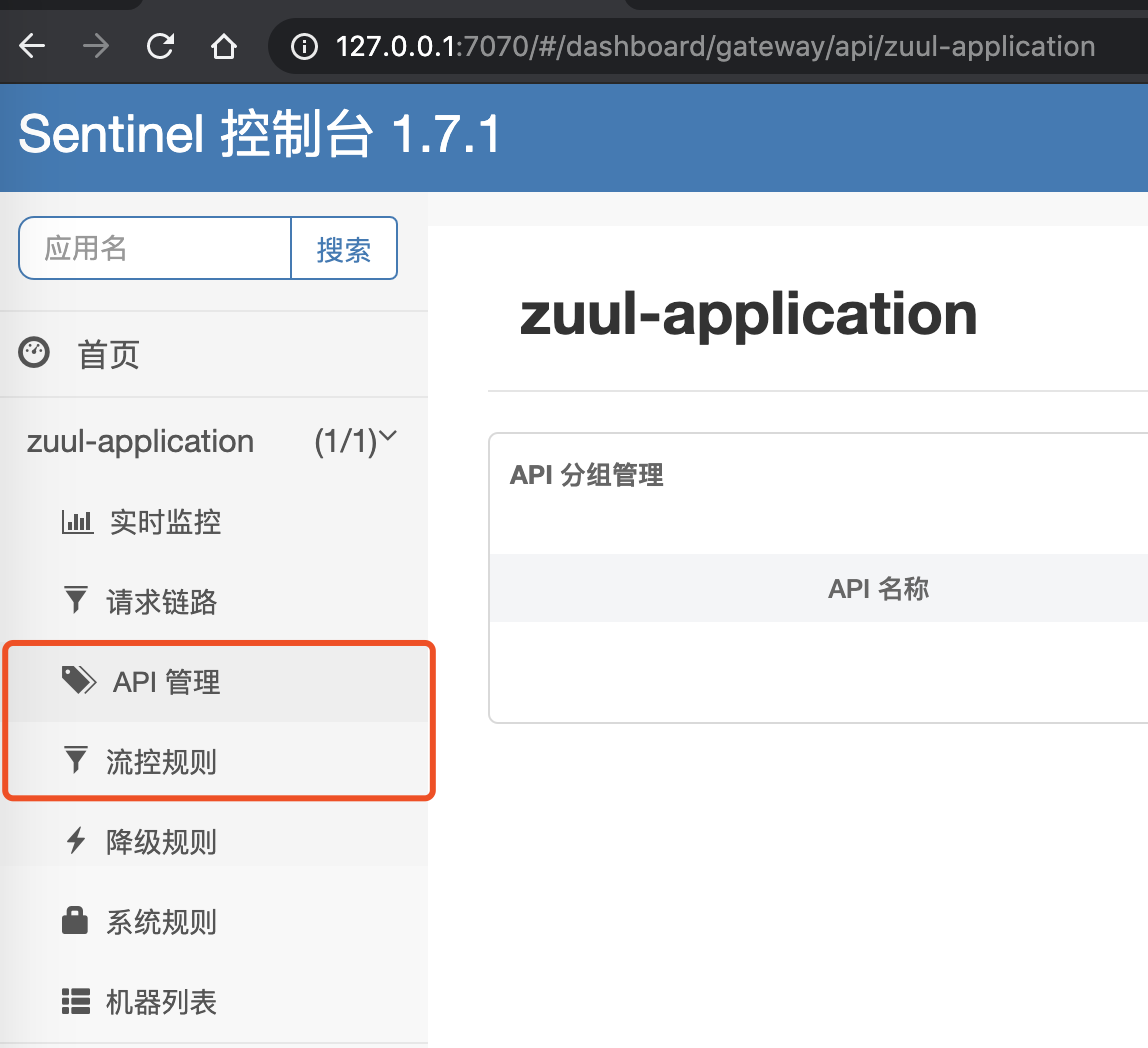This screenshot has height=1048, width=1148.
Task: Select the filter icon for 流控规则
Action: [x=76, y=760]
